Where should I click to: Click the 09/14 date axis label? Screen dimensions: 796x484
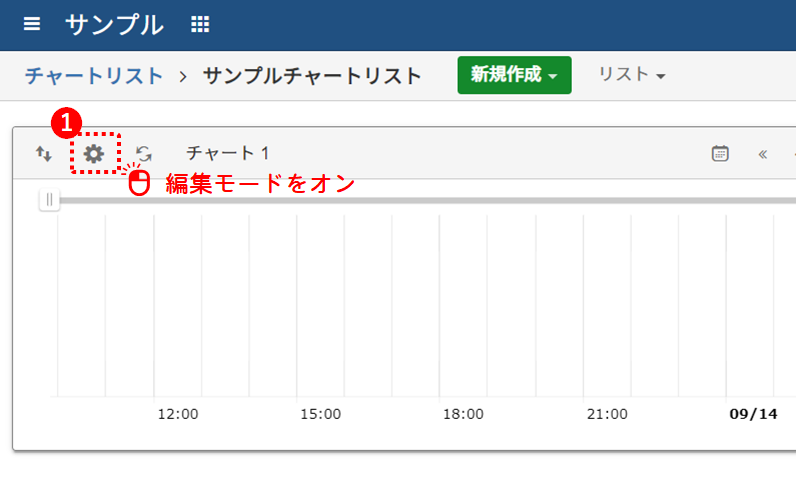(x=753, y=414)
